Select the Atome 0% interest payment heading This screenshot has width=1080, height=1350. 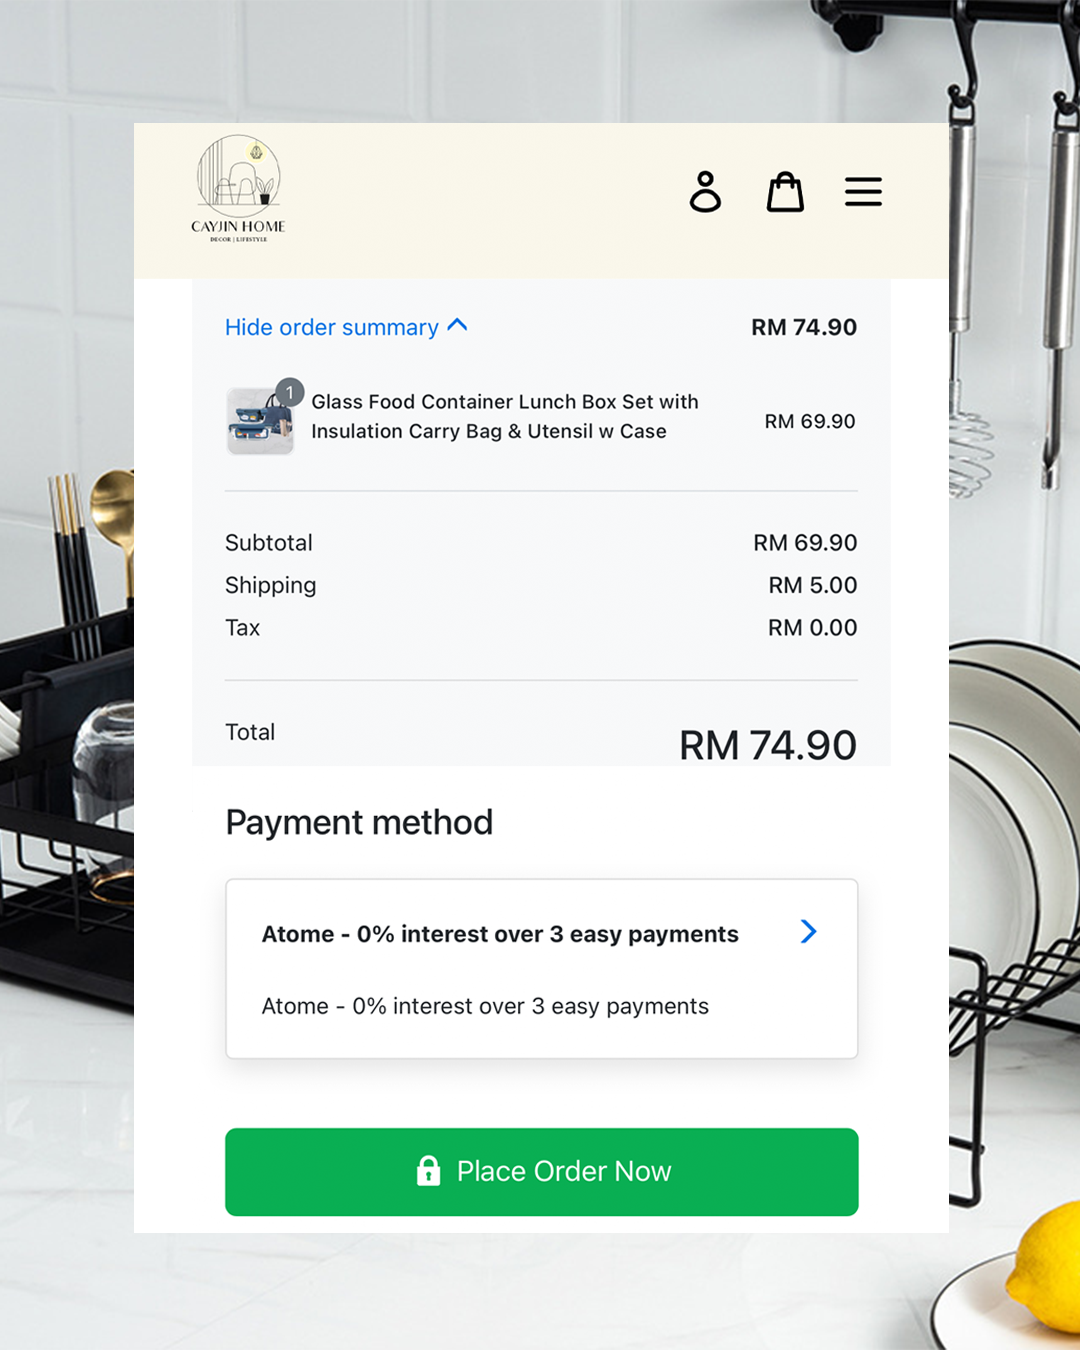point(500,934)
